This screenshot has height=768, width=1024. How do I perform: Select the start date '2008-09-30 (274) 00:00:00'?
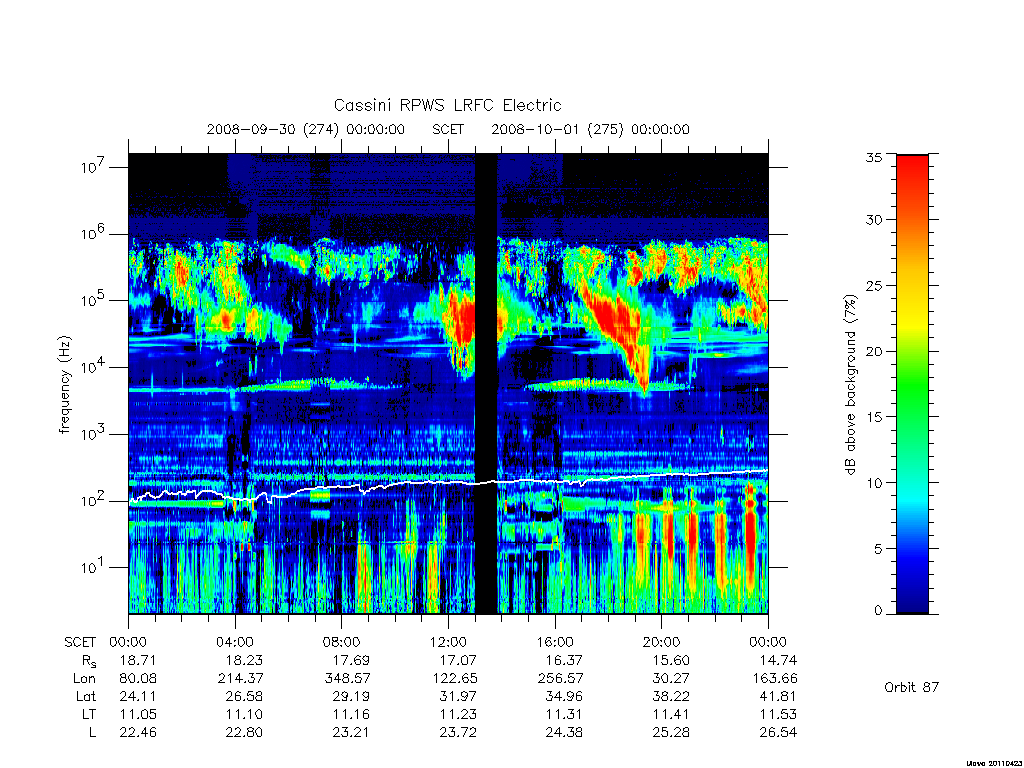(306, 129)
